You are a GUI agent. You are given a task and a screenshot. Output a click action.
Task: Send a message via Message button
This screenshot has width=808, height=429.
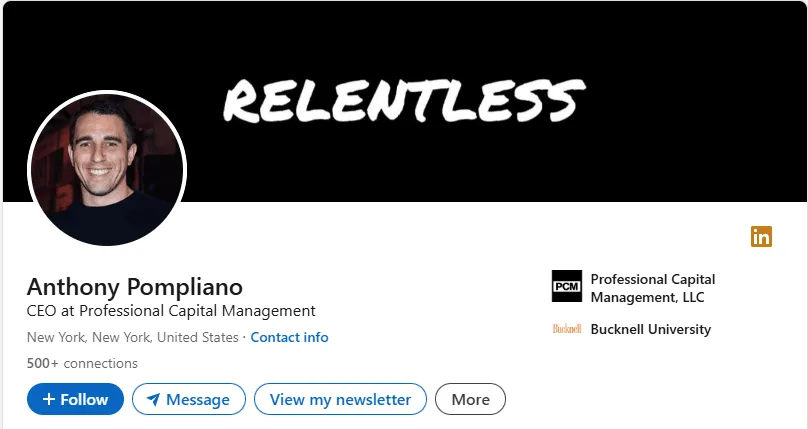pos(189,399)
